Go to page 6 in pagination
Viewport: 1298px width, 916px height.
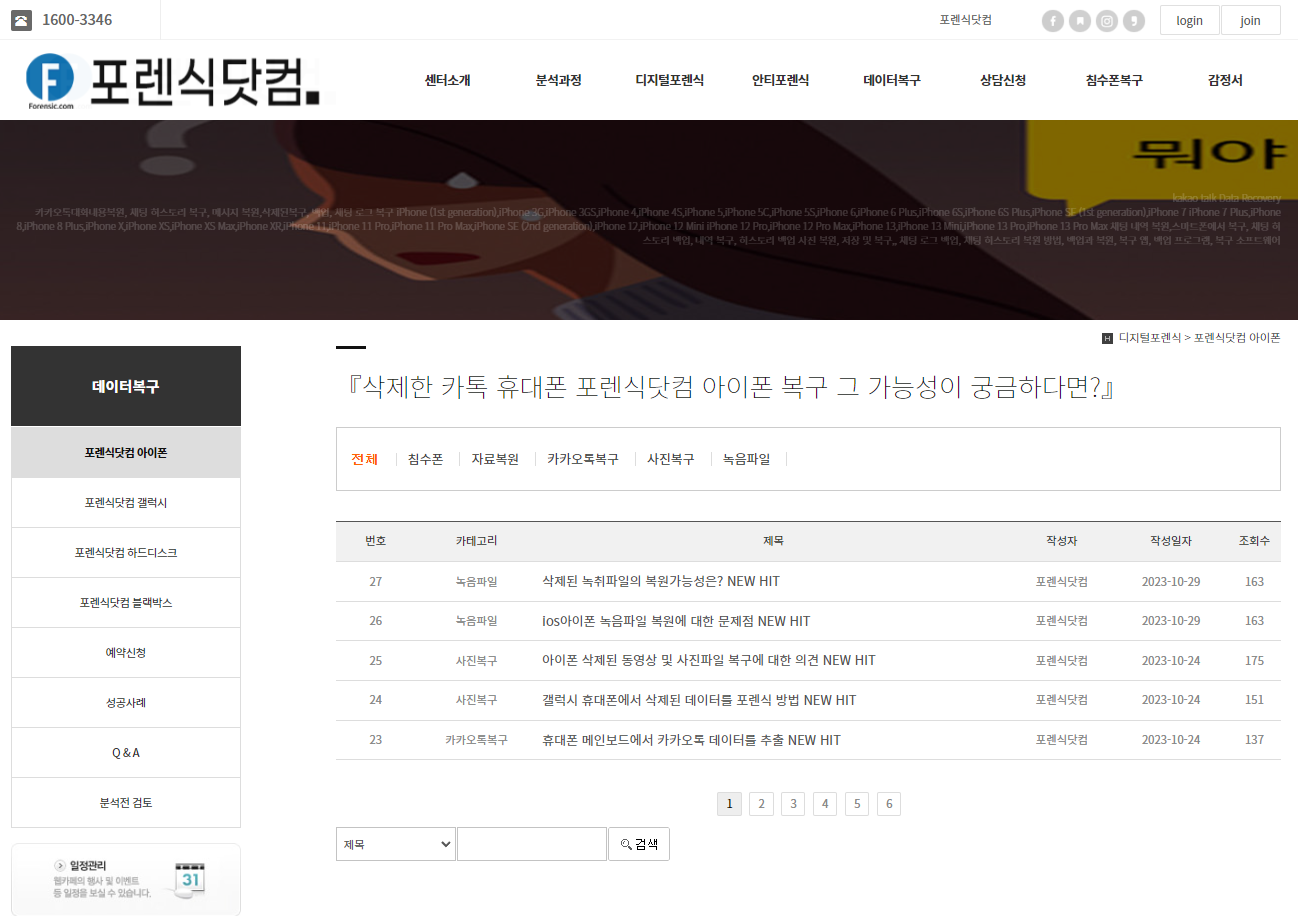(x=889, y=804)
